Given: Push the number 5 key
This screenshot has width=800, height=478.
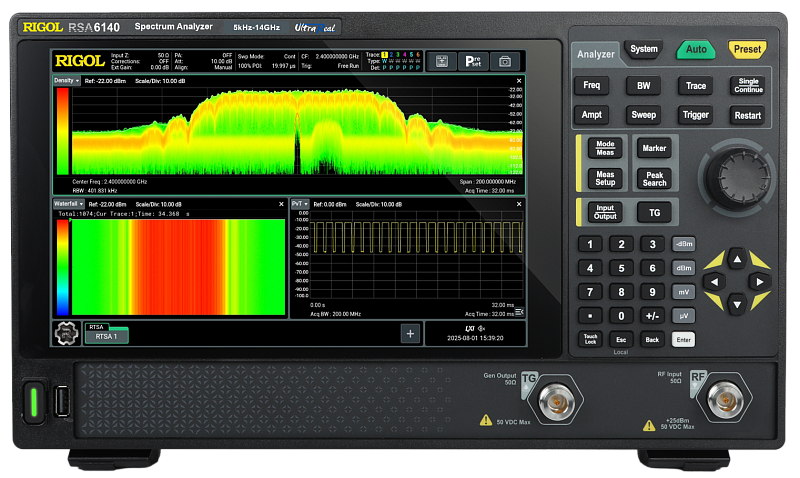Looking at the screenshot, I should tap(621, 268).
